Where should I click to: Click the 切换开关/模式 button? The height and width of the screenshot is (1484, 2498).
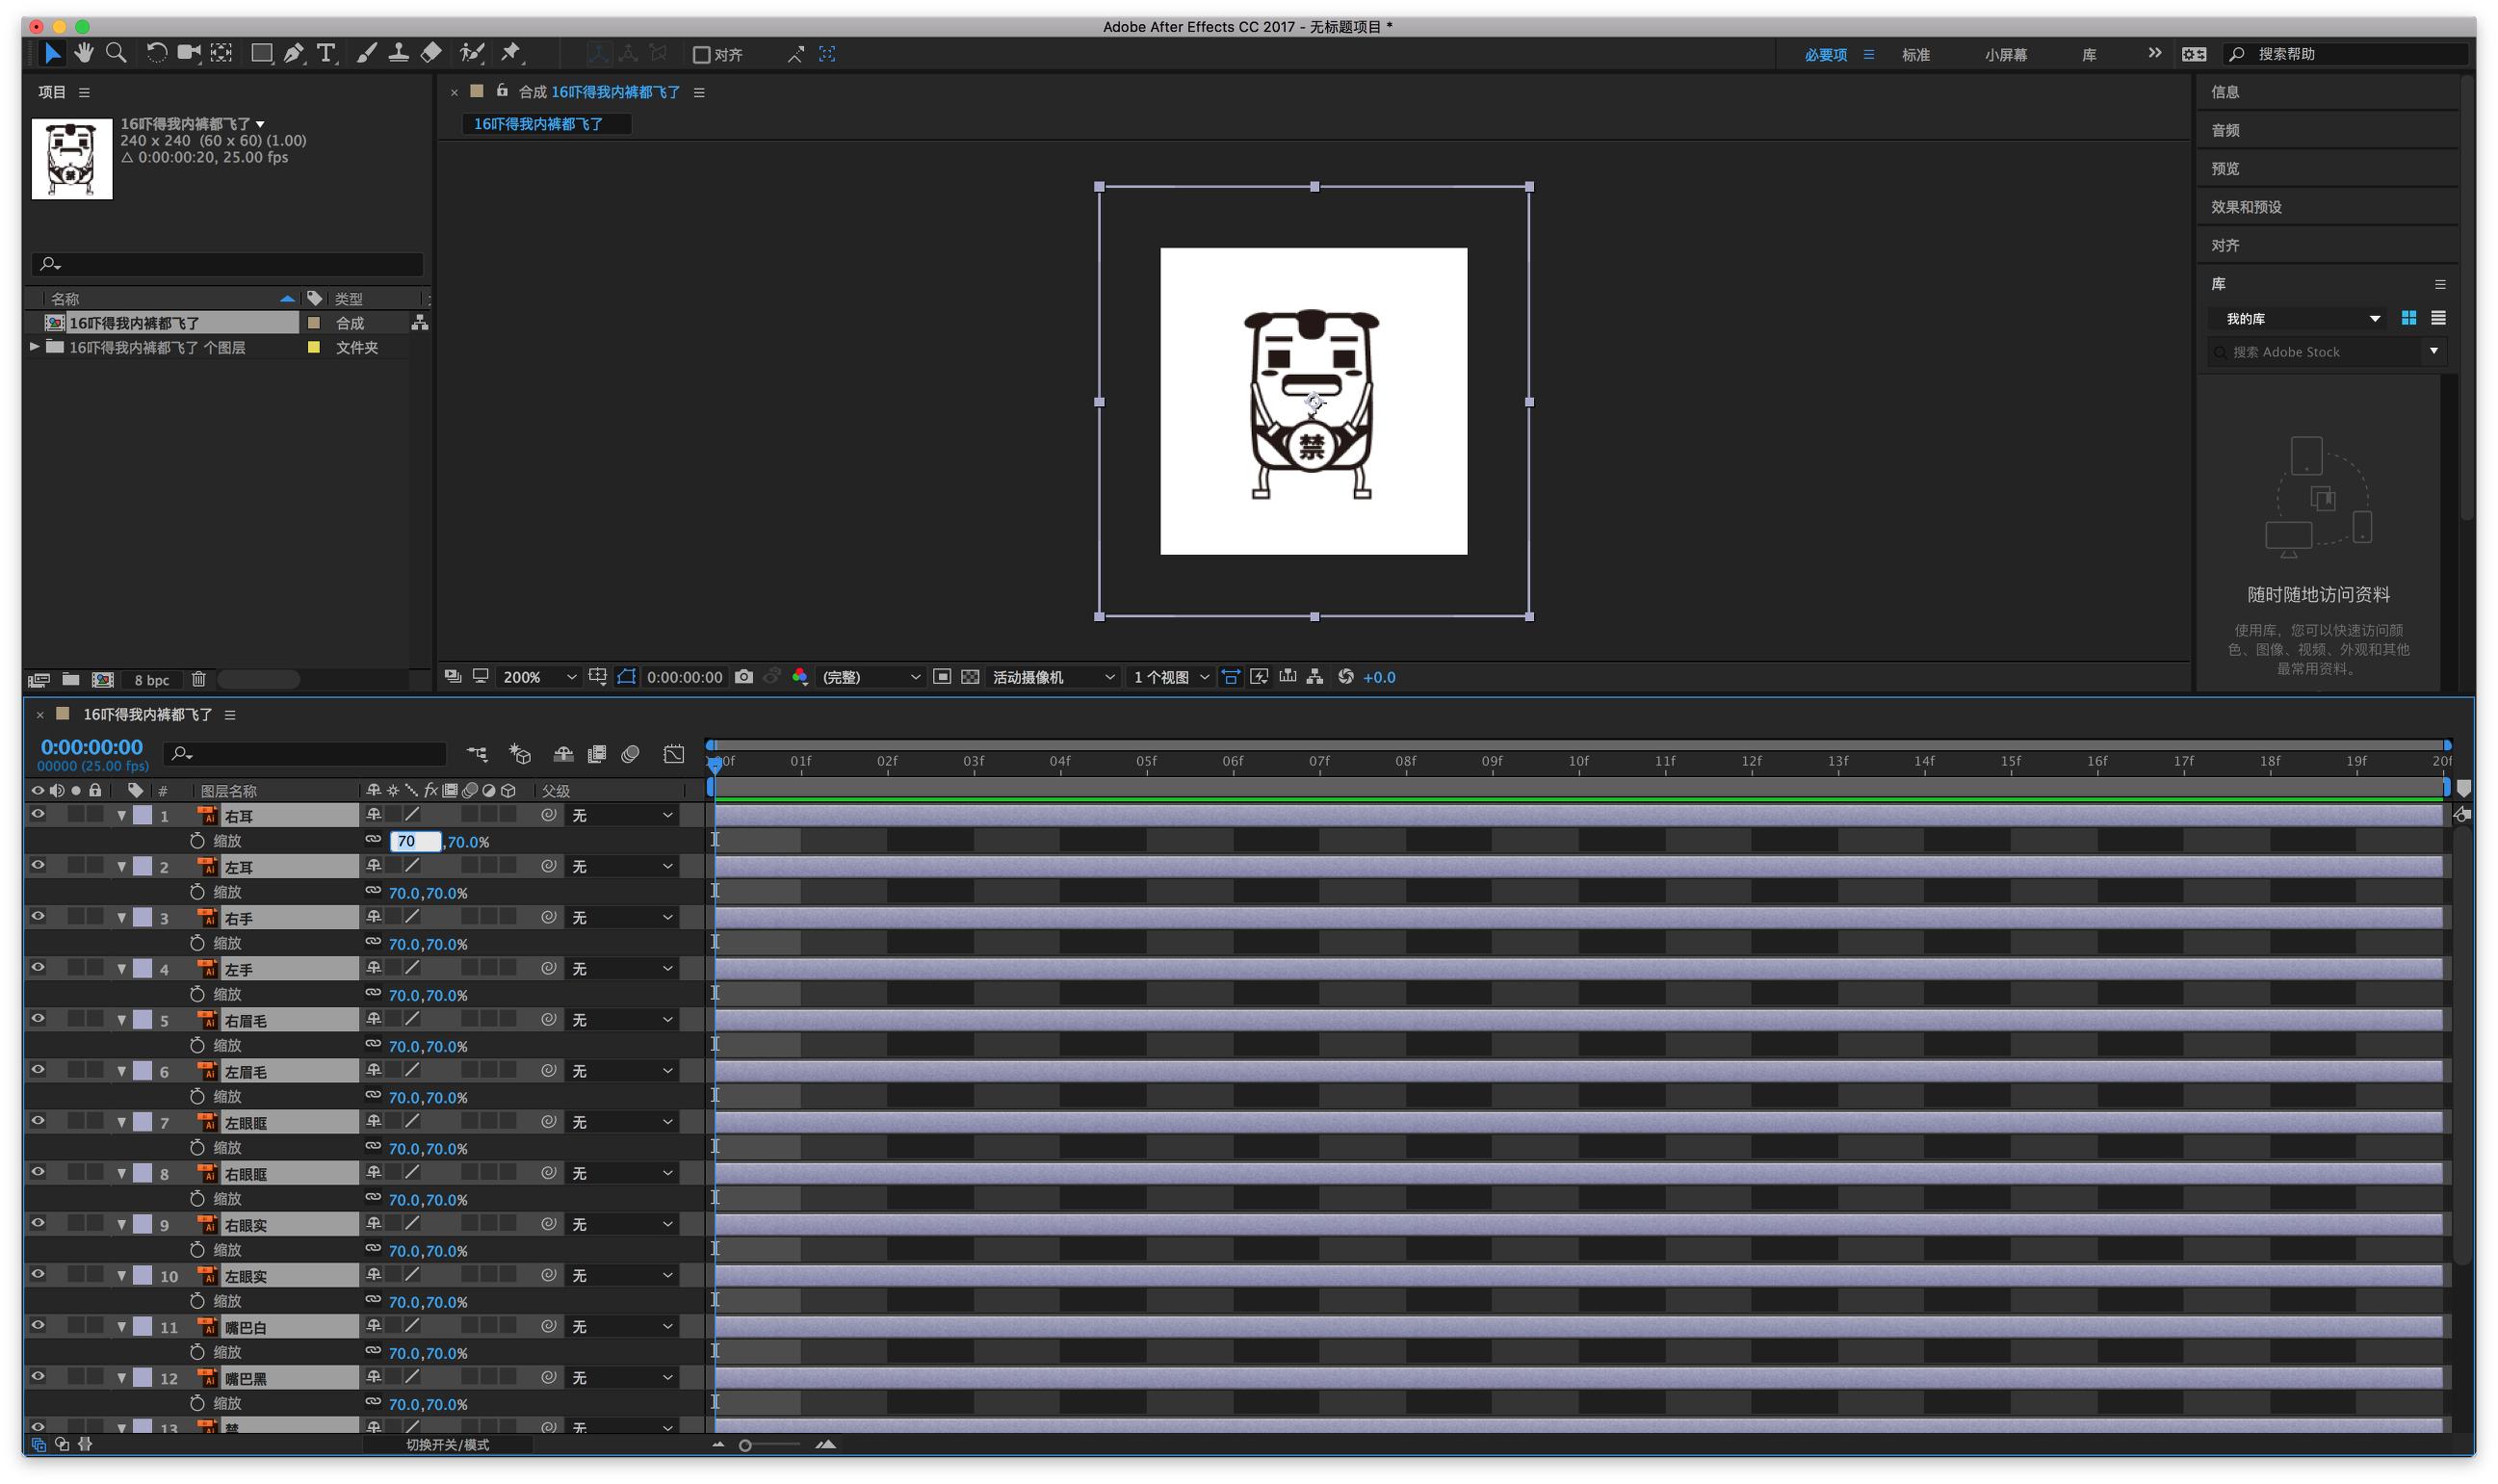pyautogui.click(x=447, y=1445)
